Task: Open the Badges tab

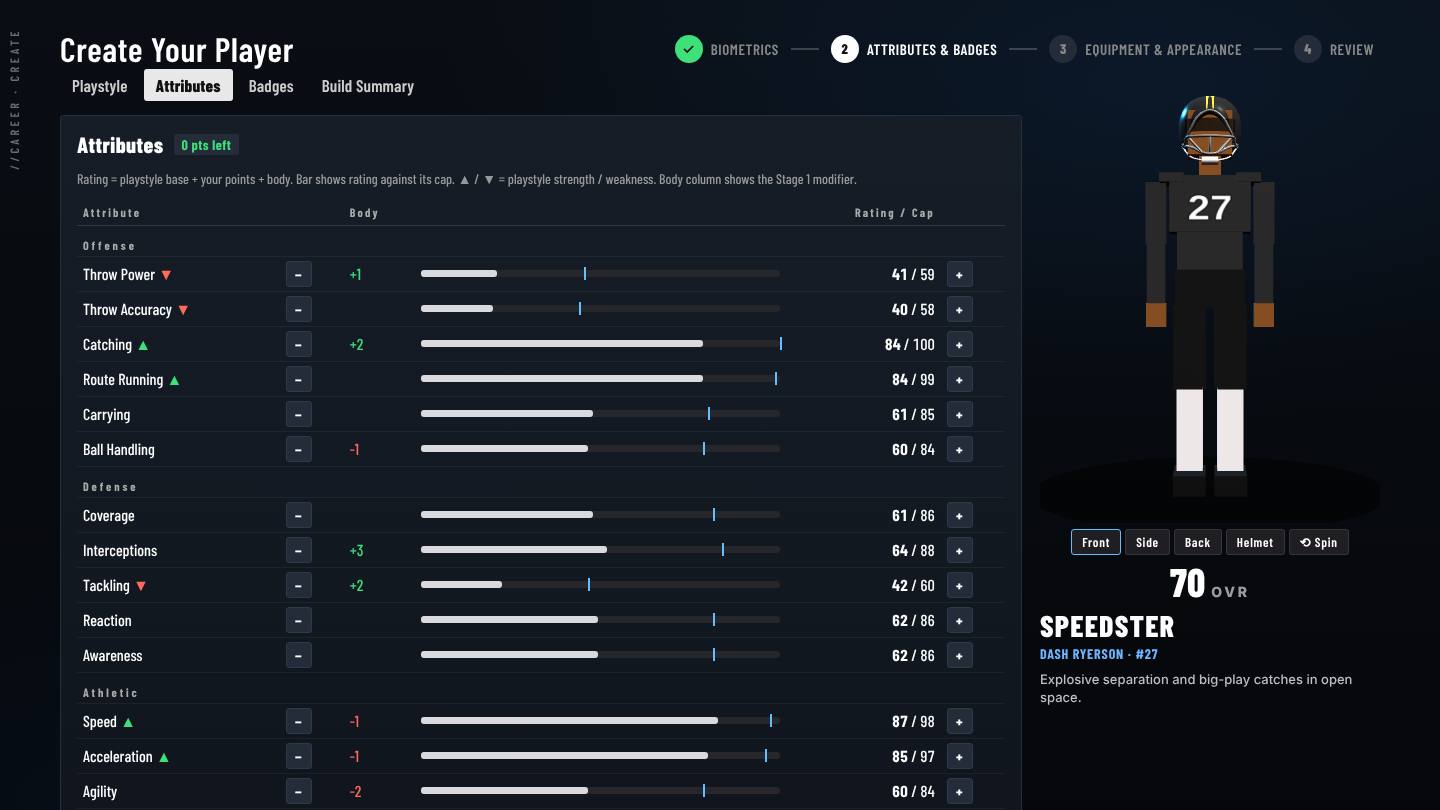Action: [271, 86]
